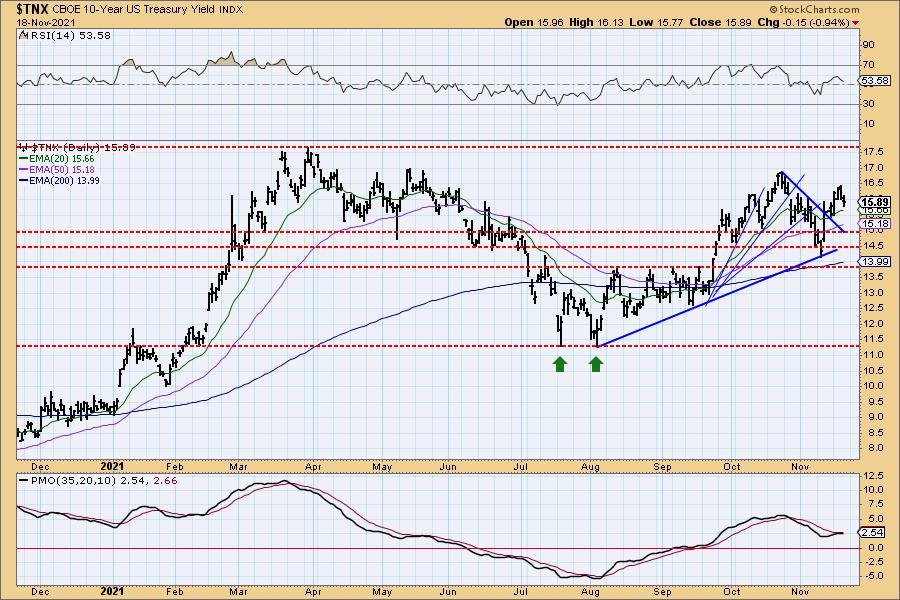
Task: Click the 30 level on the RSI axis
Action: pyautogui.click(x=868, y=104)
